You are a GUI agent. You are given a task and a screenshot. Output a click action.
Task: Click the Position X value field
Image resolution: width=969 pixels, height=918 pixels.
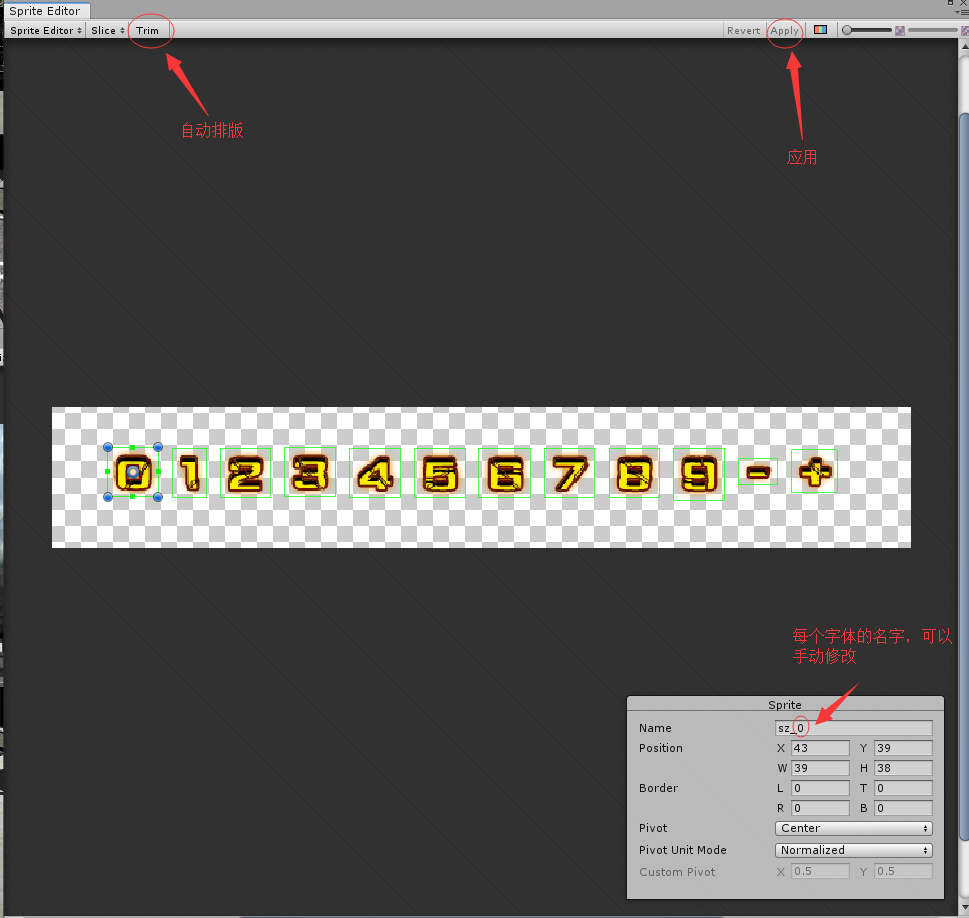tap(820, 748)
